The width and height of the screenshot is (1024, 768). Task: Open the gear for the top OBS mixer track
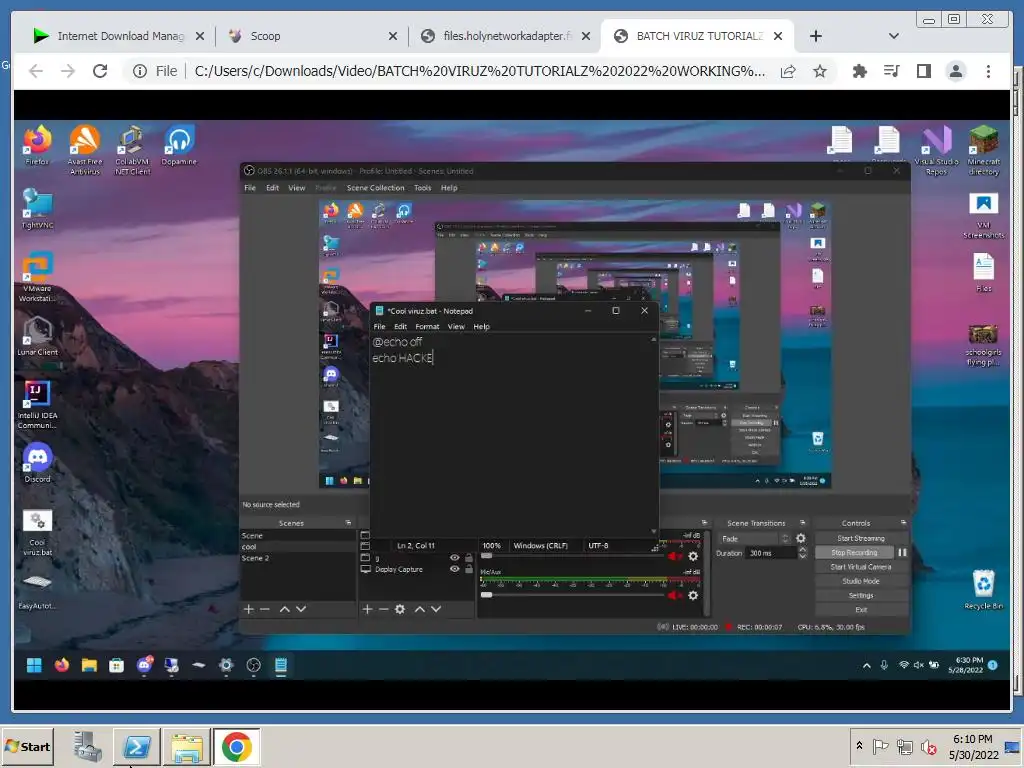click(693, 556)
